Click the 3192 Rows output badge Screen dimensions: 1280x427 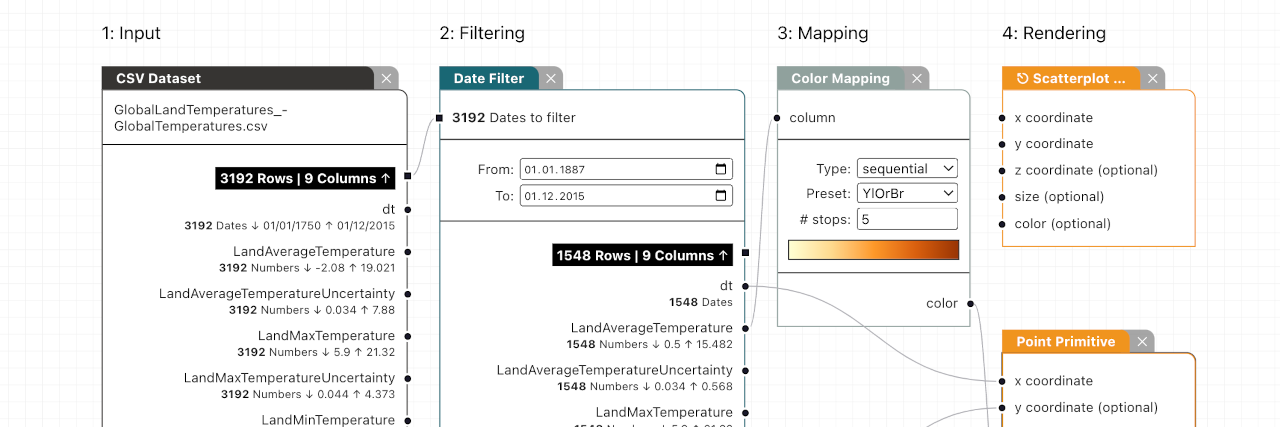coord(305,178)
